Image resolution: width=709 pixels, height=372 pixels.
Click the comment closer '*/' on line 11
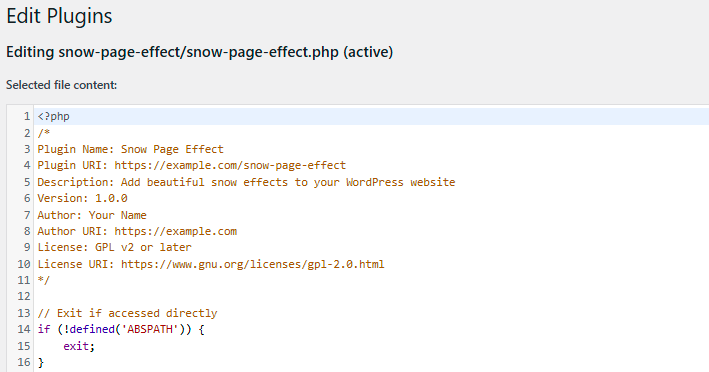click(x=44, y=280)
